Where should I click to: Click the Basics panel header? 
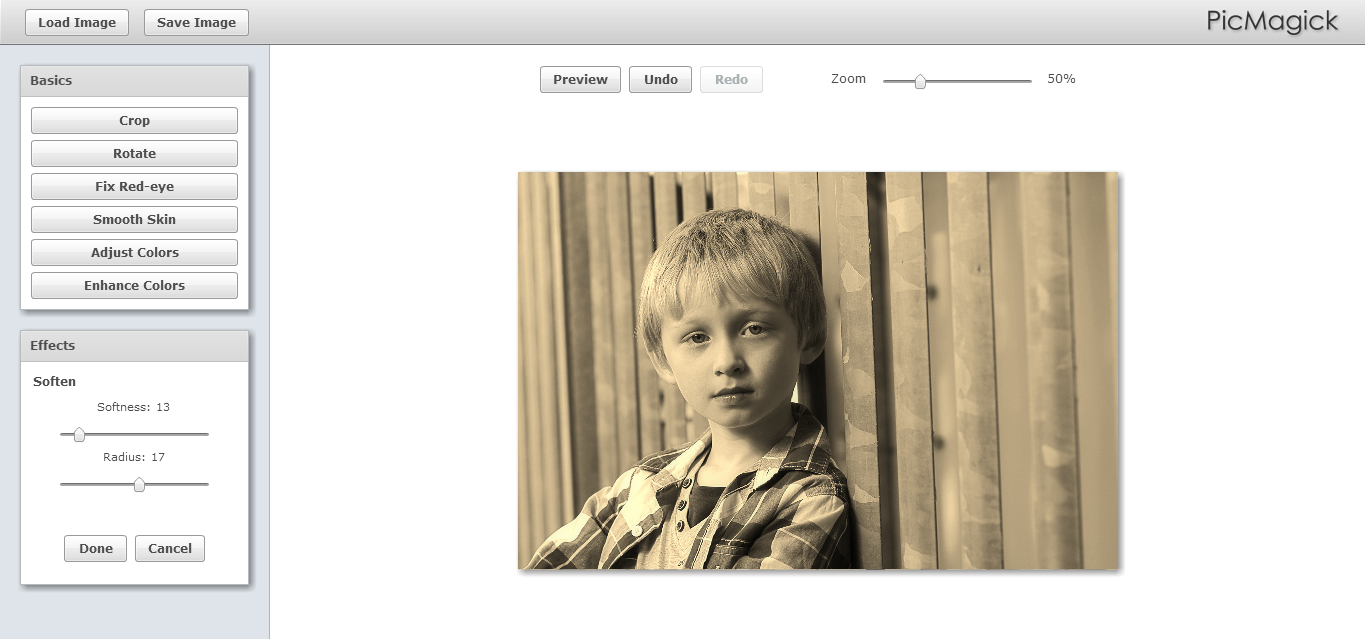click(134, 81)
